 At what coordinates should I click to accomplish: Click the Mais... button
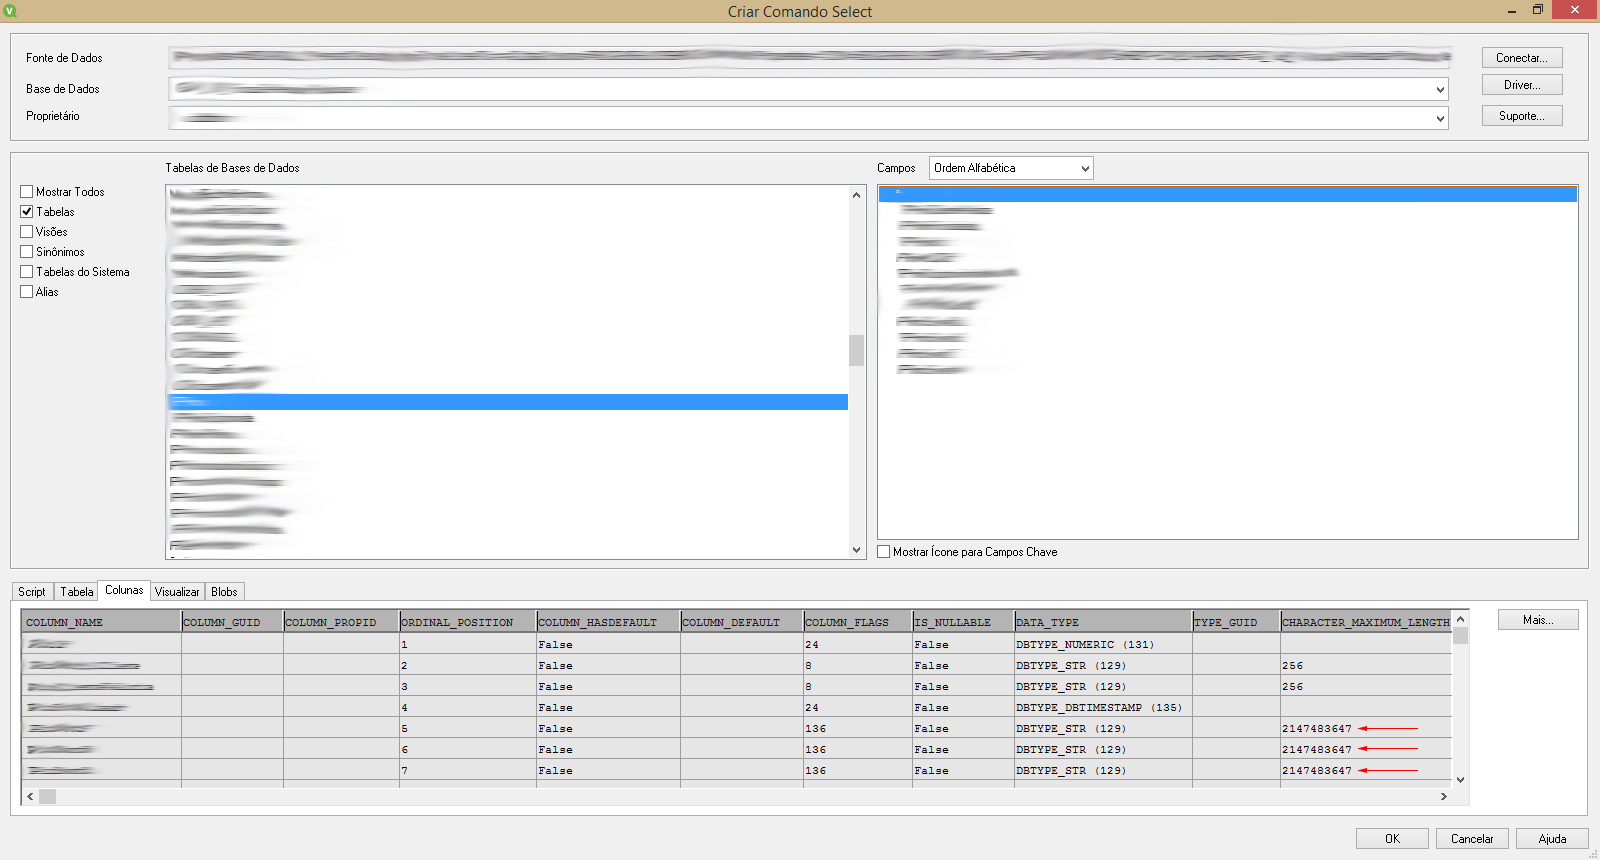[x=1538, y=620]
